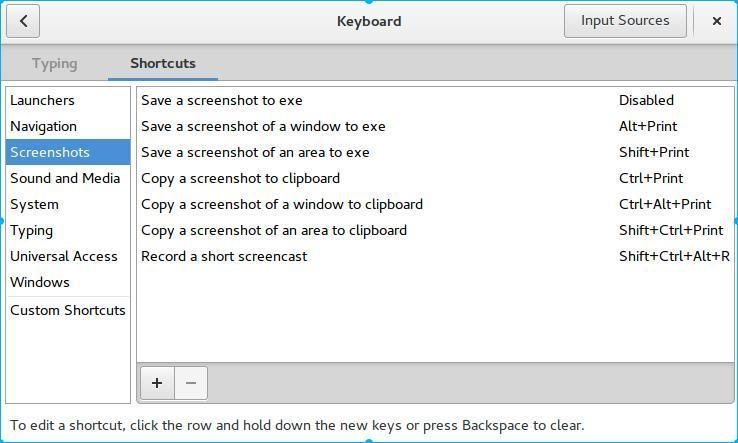Select 'Save a screenshot of a window to exe' row
This screenshot has height=443, width=738.
click(x=435, y=126)
